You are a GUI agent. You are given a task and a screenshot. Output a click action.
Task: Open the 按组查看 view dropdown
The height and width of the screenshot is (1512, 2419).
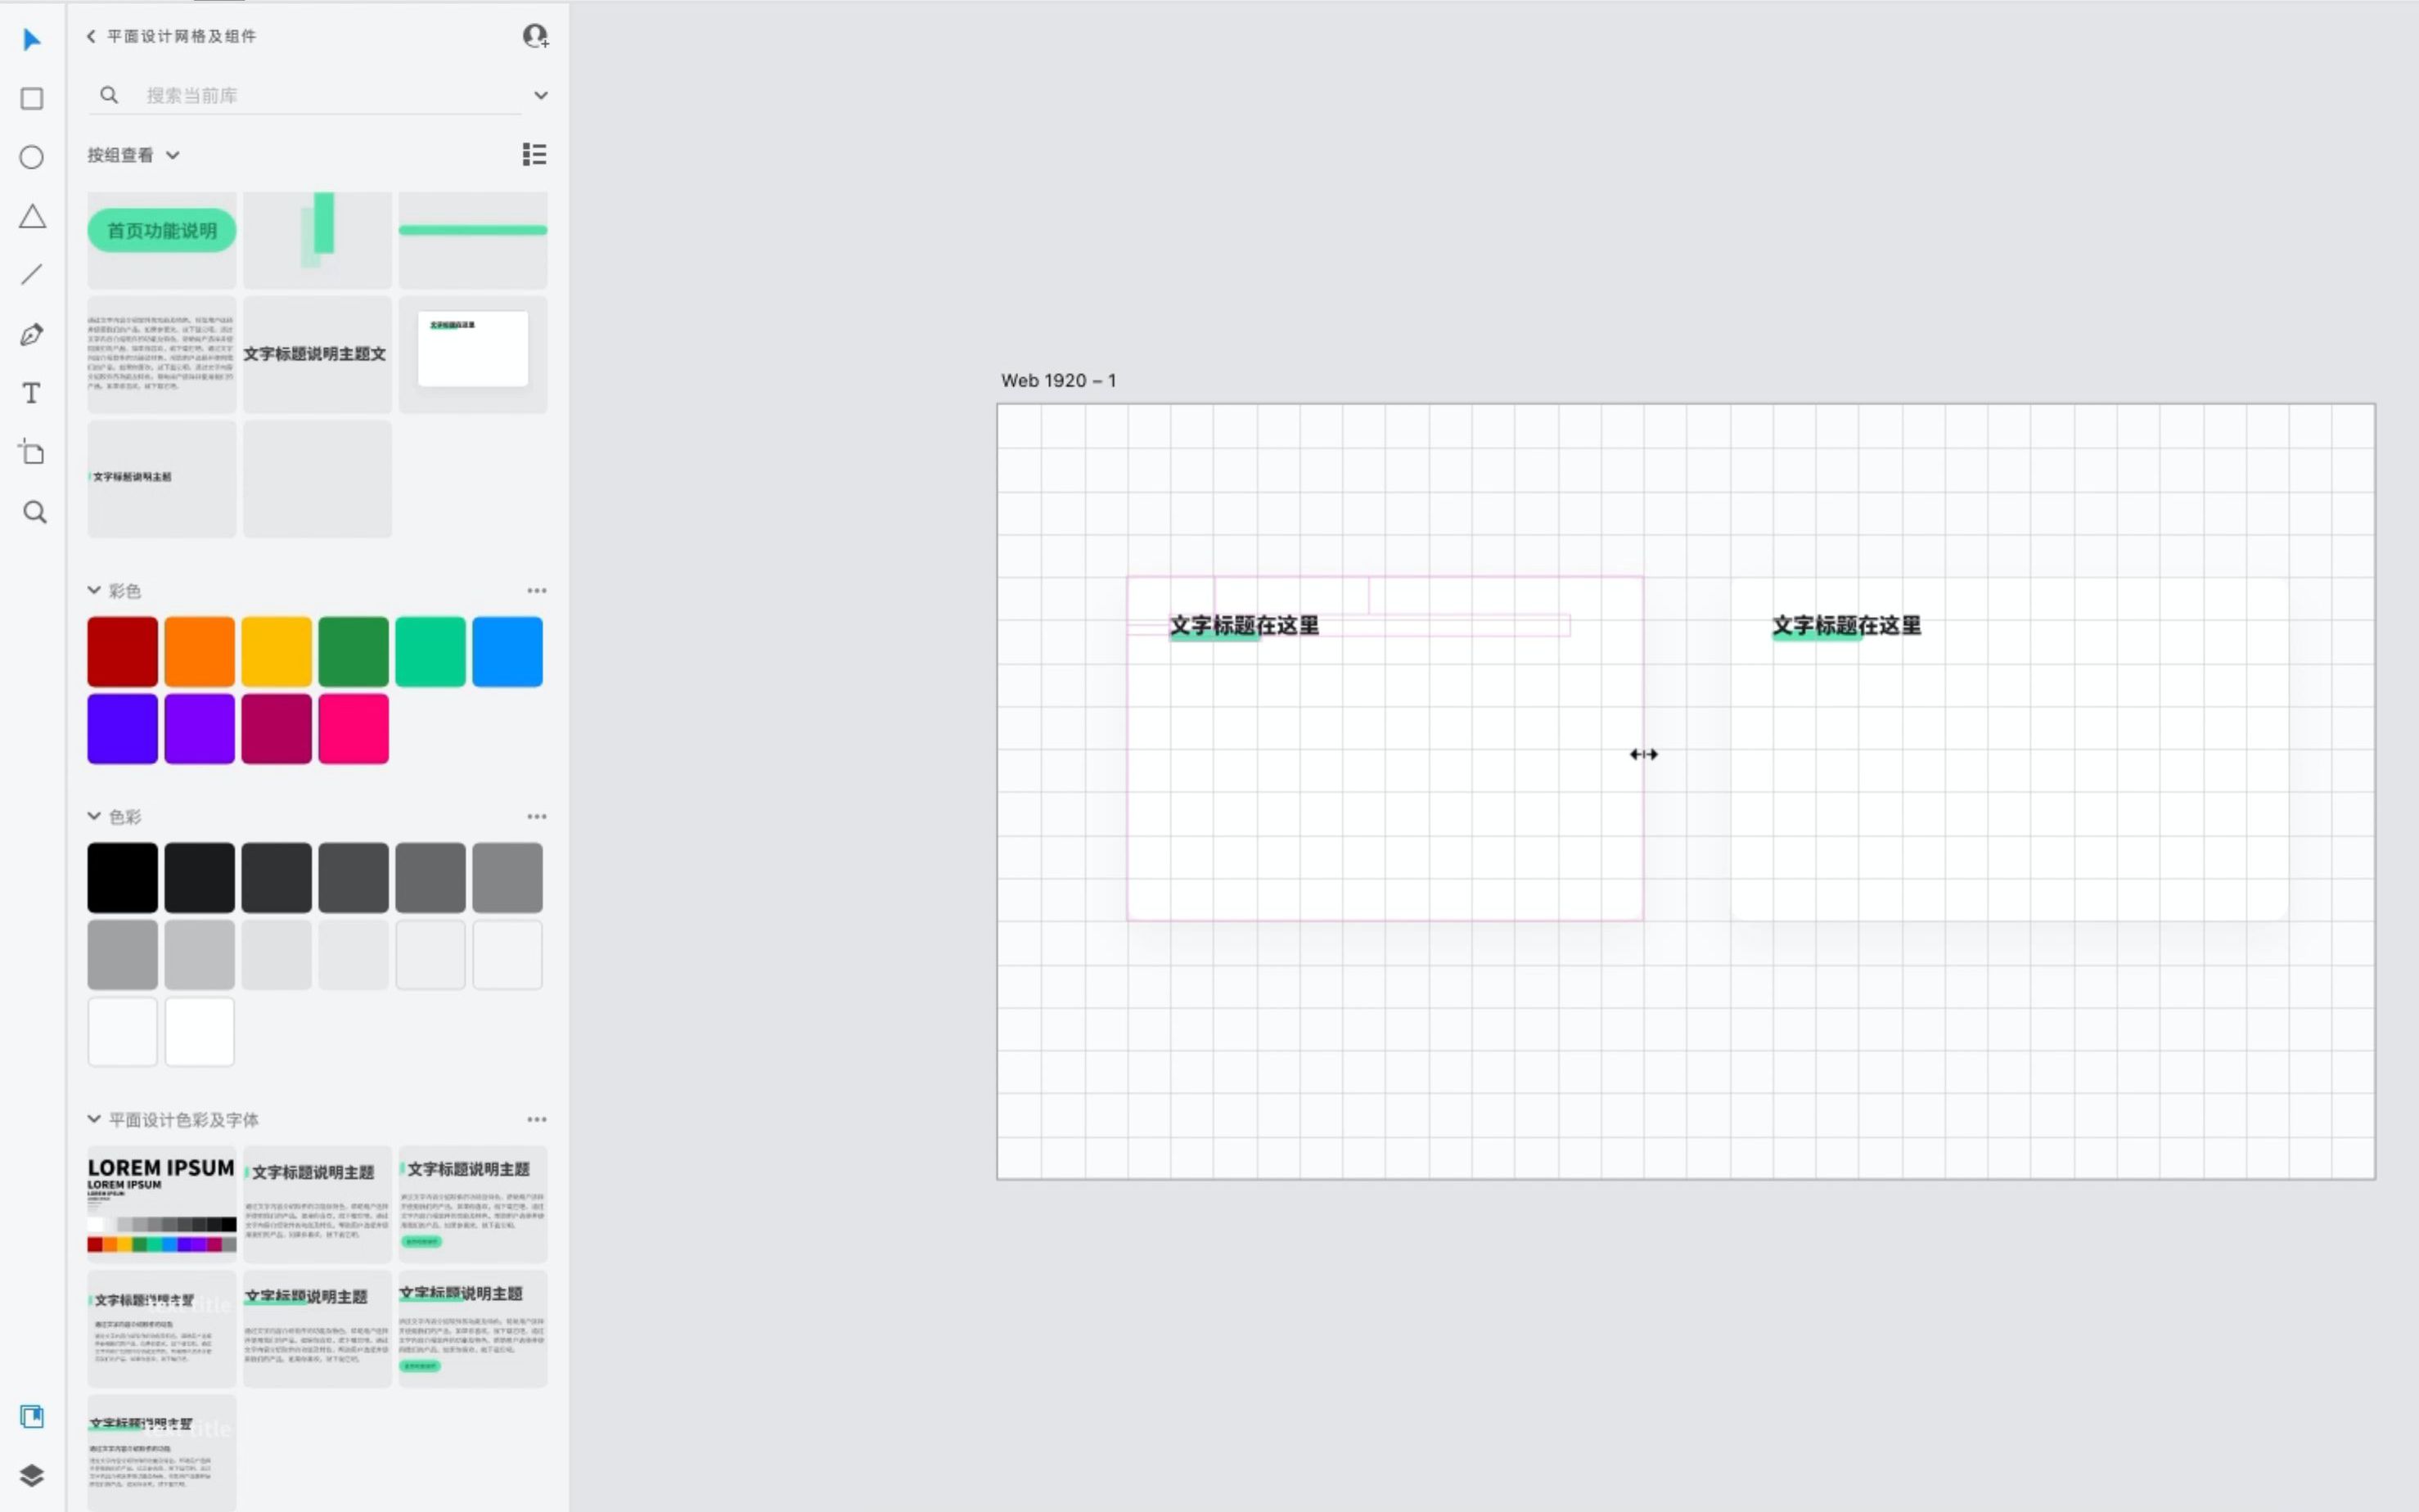point(133,155)
